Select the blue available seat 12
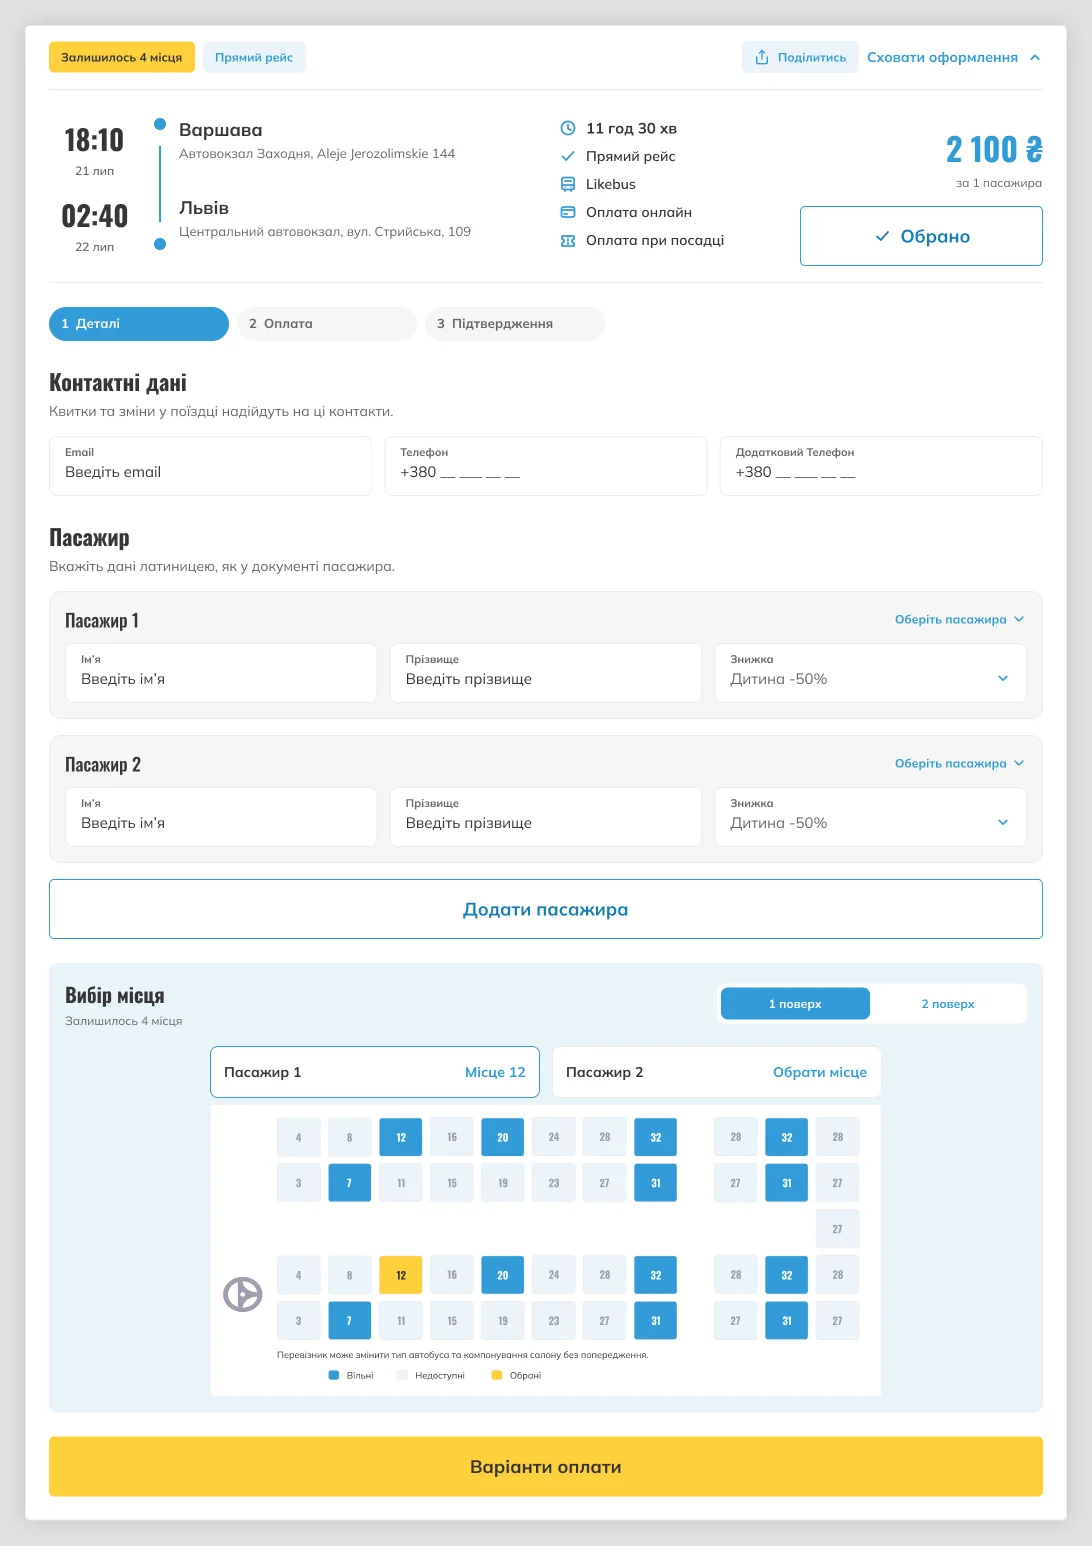 [401, 1137]
